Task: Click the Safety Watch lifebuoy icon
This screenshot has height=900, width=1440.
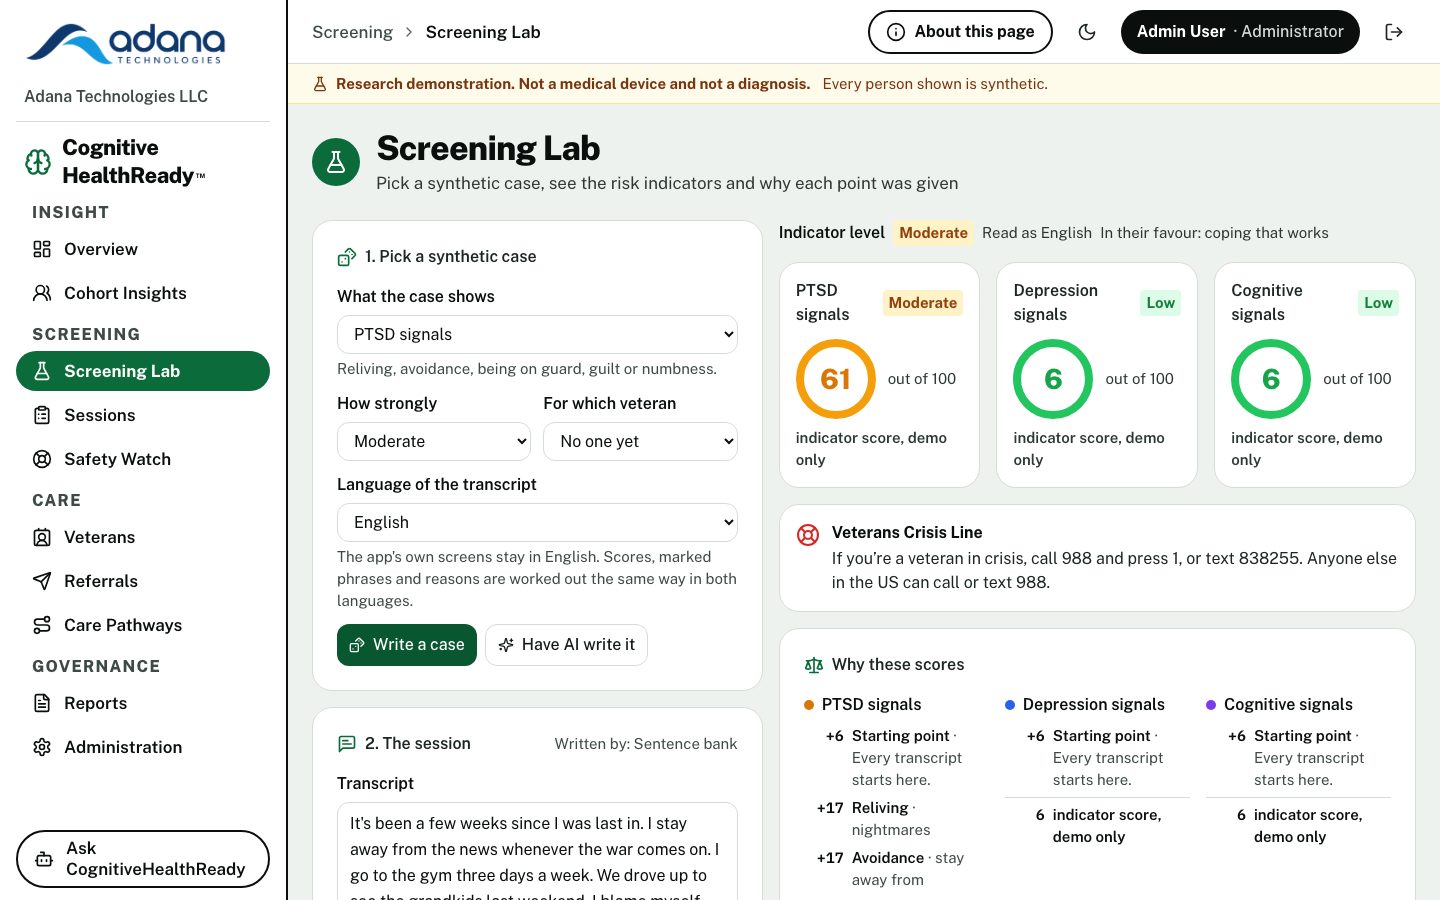Action: click(x=42, y=459)
